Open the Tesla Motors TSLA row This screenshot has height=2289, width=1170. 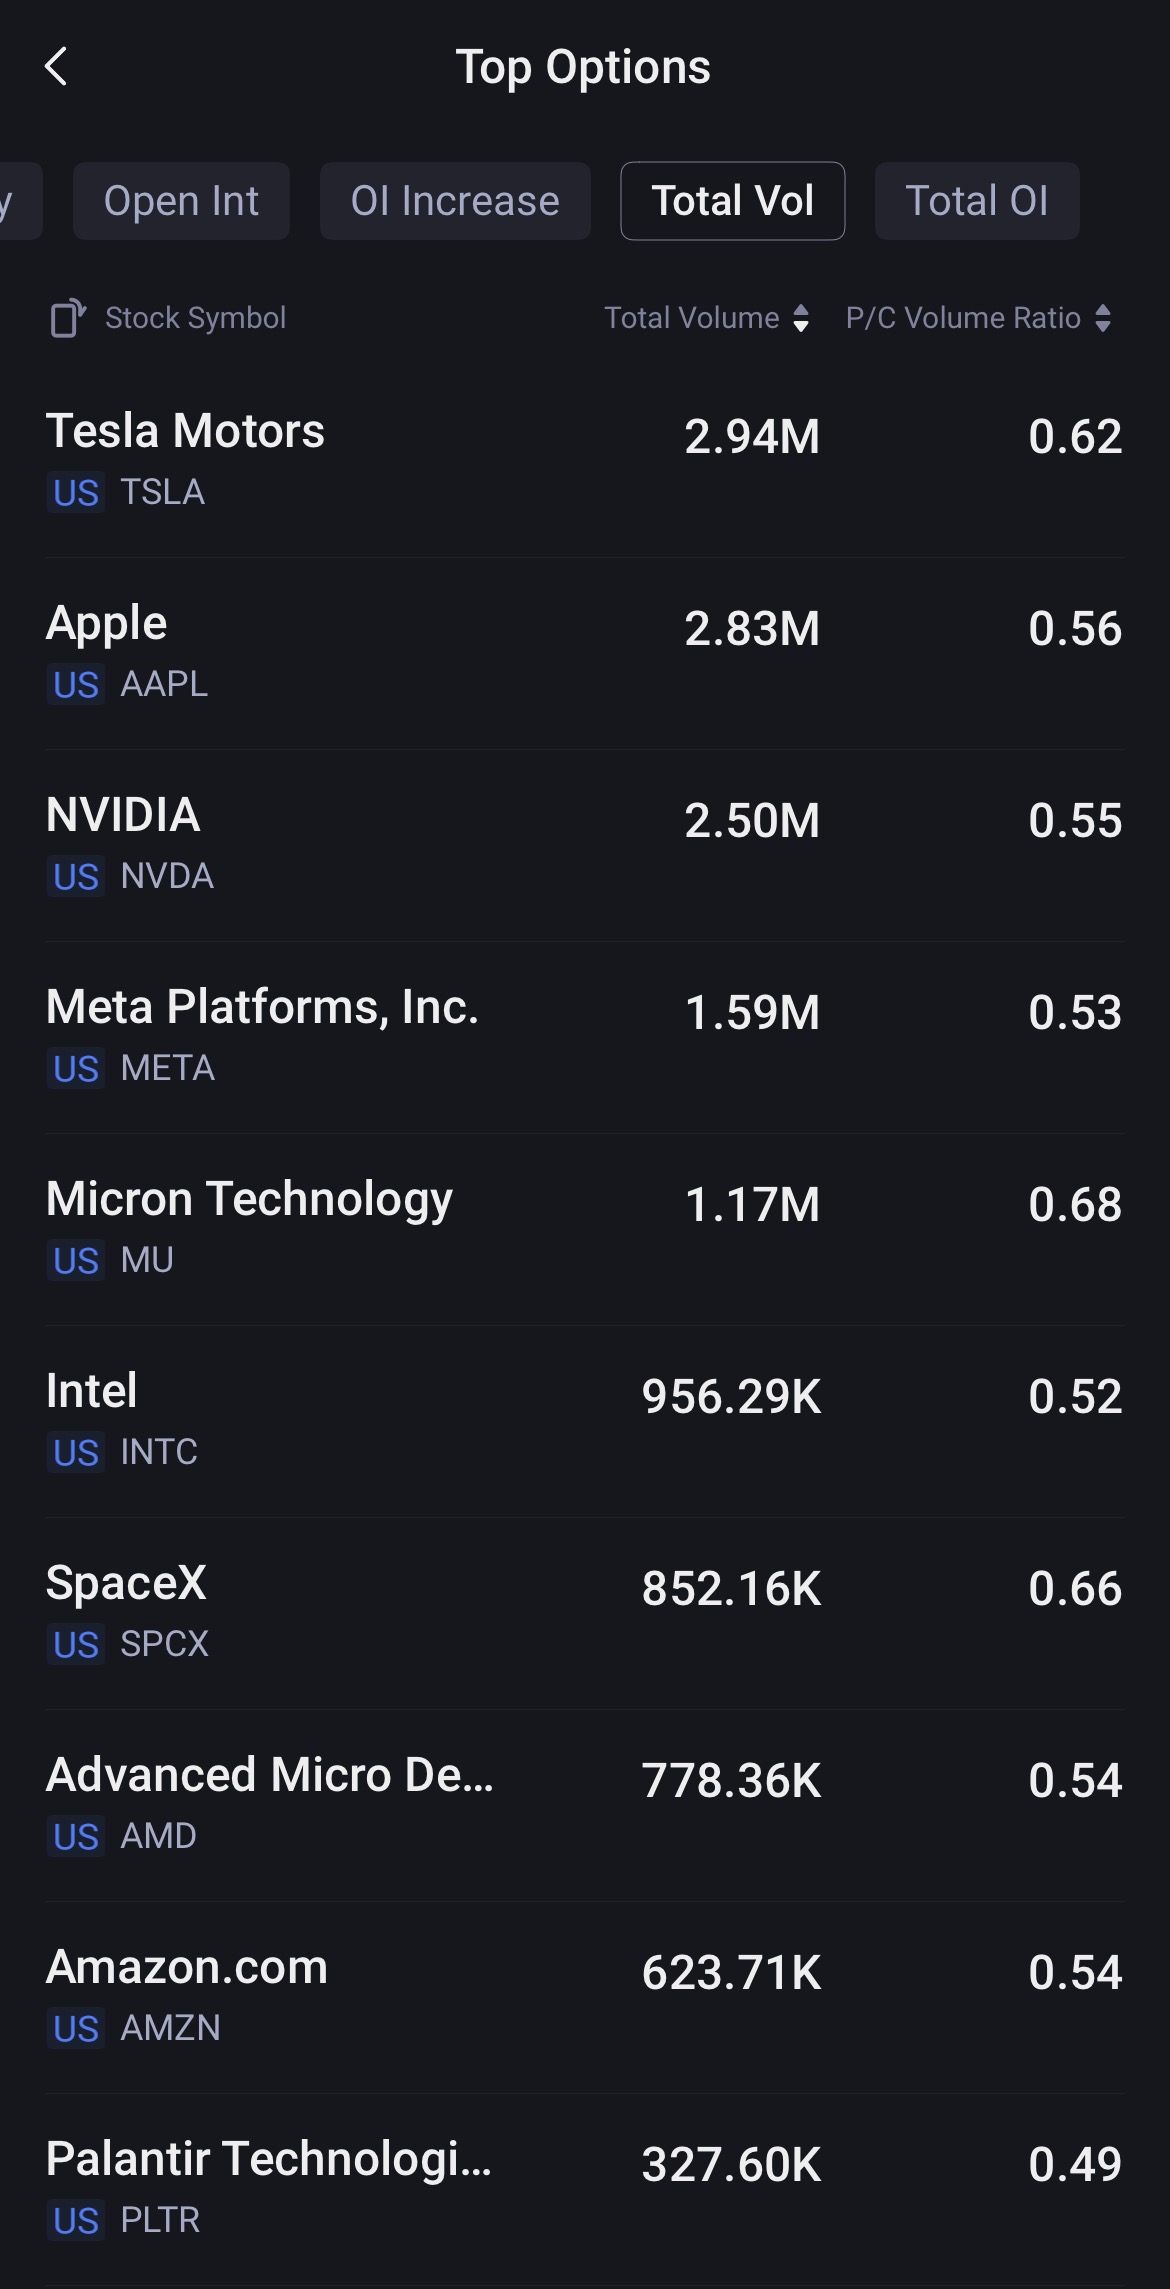(x=585, y=461)
